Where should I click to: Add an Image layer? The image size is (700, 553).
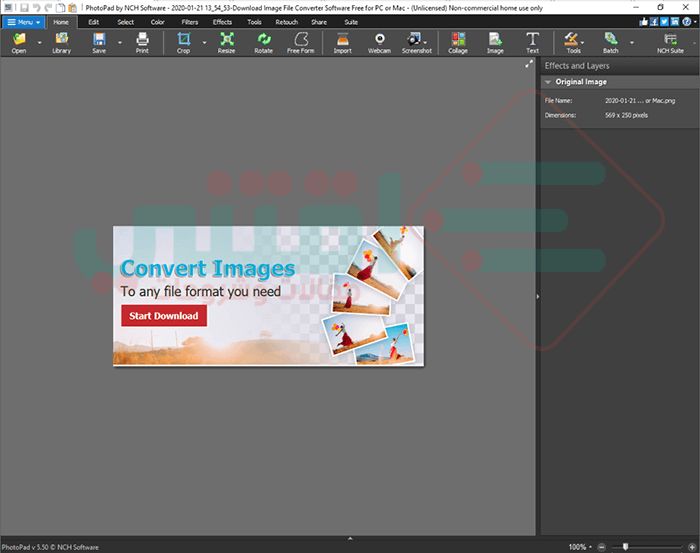coord(495,43)
